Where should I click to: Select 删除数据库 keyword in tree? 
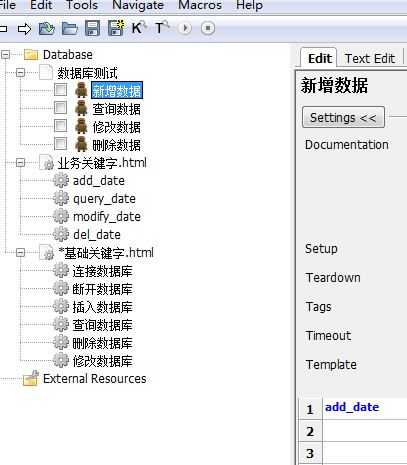point(102,343)
